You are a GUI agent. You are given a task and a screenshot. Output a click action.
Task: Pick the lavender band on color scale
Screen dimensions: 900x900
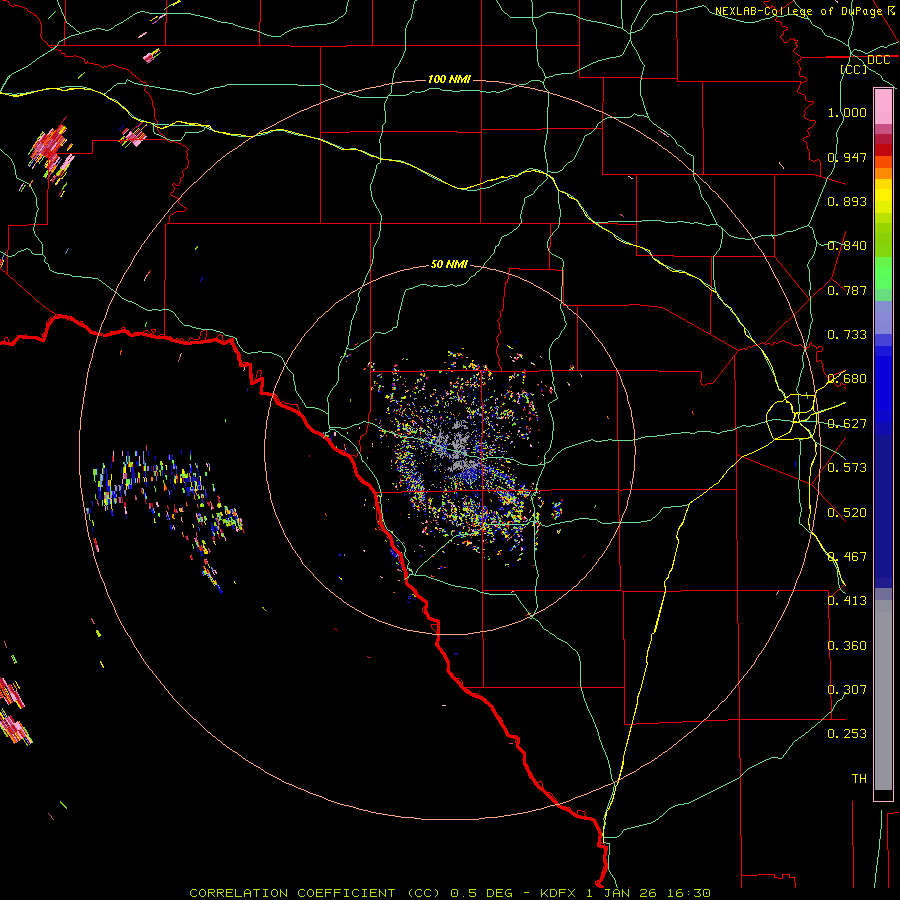point(883,317)
